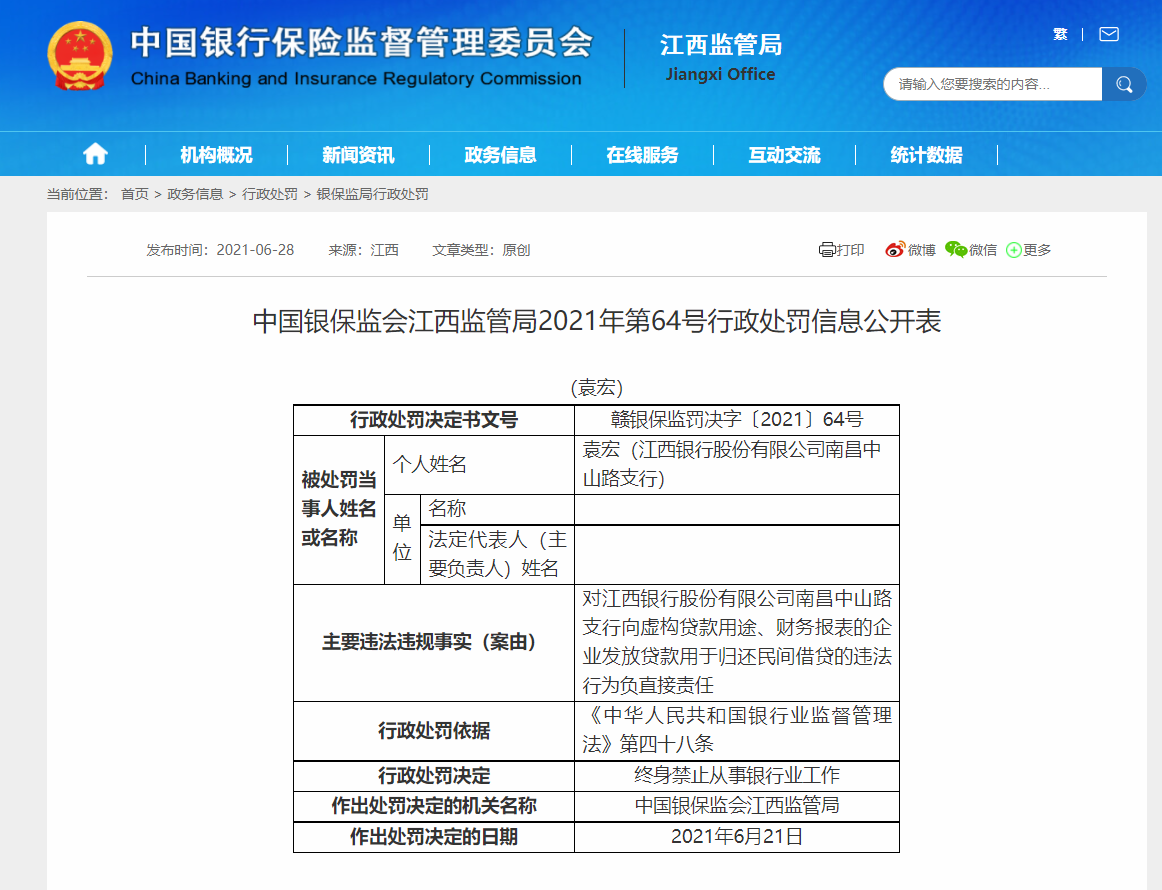This screenshot has height=890, width=1162.
Task: Switch to traditional Chinese with 繁 icon
Action: click(x=1060, y=34)
